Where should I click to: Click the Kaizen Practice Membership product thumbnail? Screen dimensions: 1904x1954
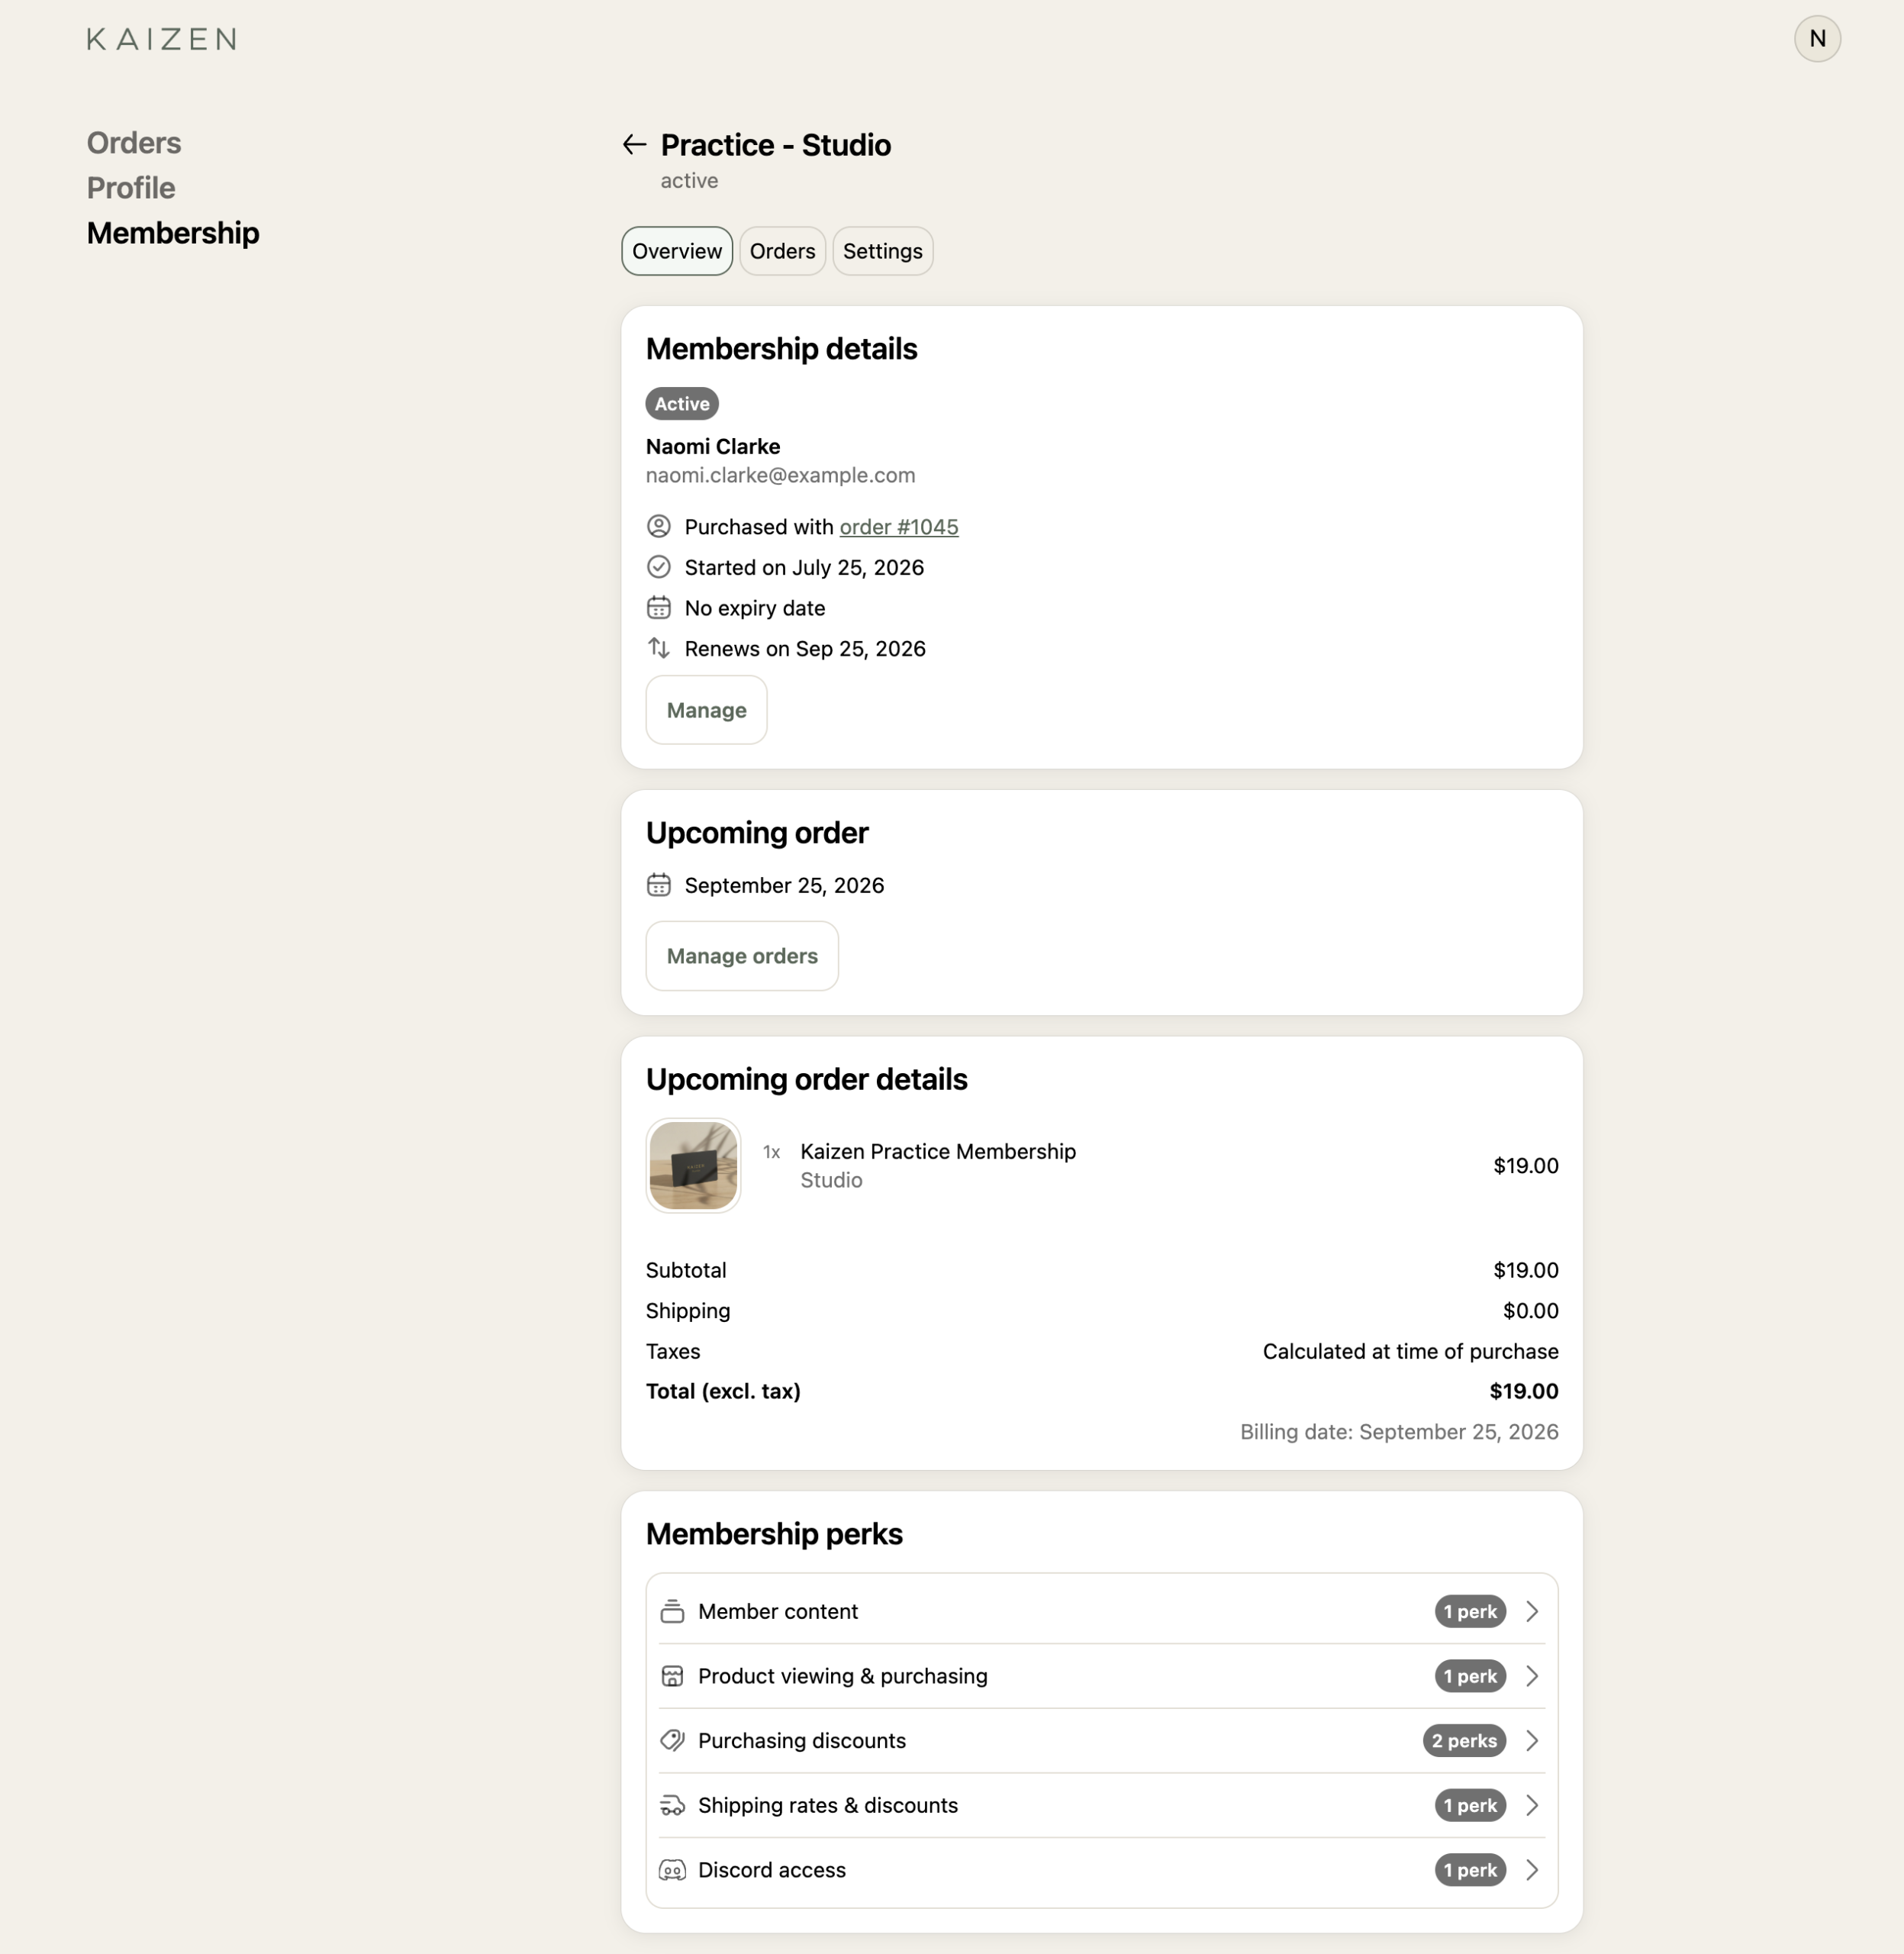click(x=693, y=1165)
